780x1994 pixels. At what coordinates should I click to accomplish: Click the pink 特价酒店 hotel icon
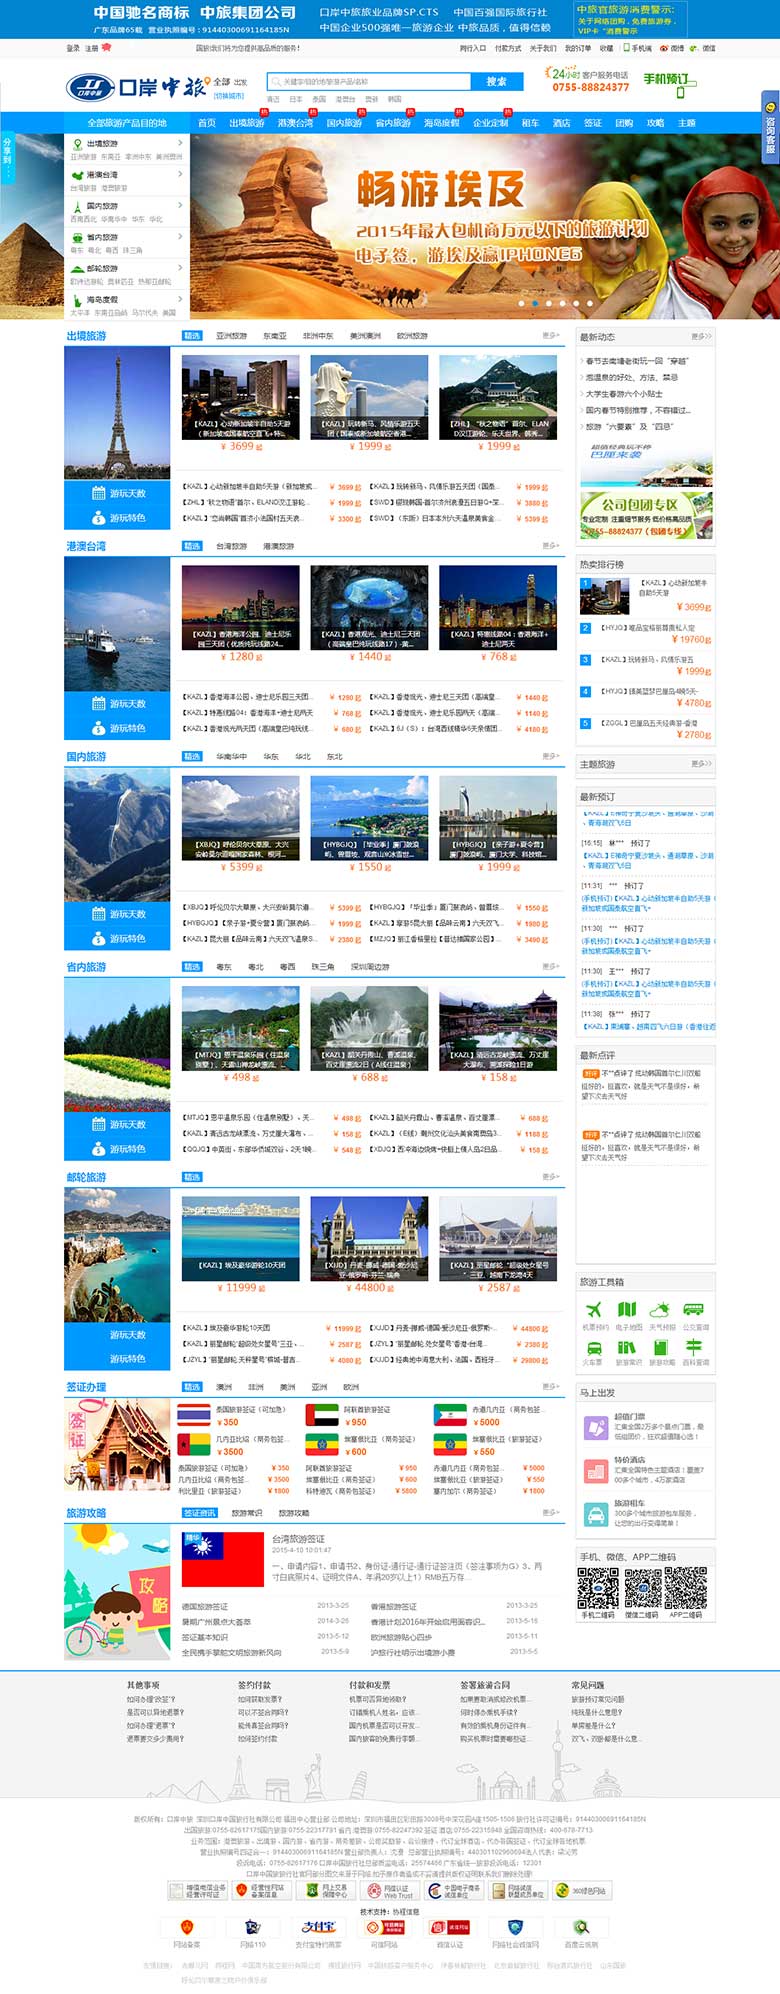596,1471
